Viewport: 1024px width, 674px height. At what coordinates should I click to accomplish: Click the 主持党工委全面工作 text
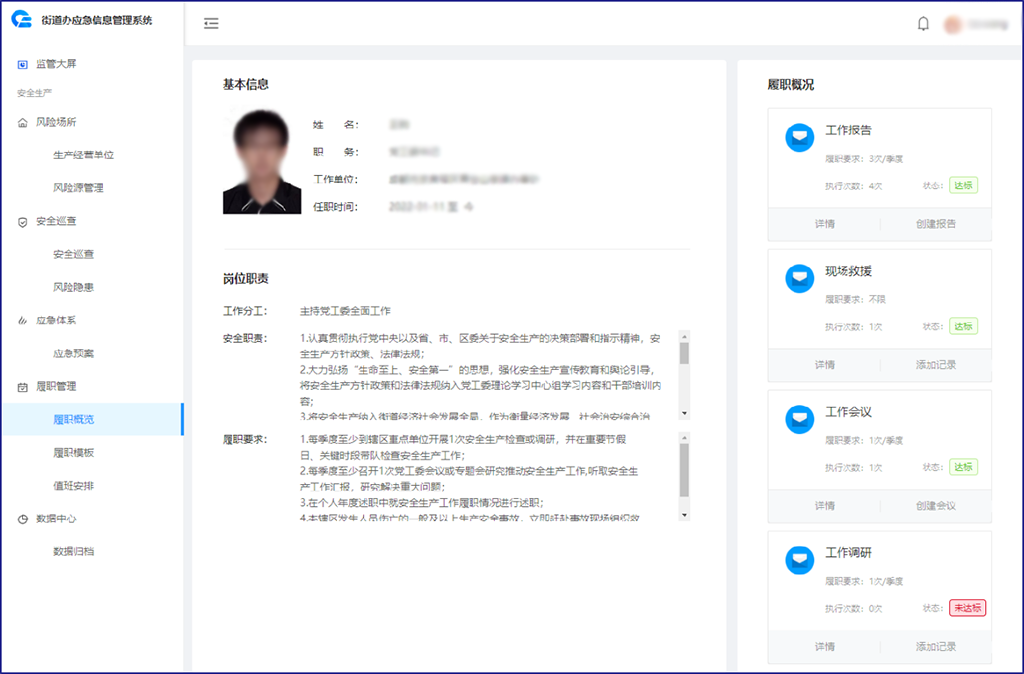[x=345, y=312]
